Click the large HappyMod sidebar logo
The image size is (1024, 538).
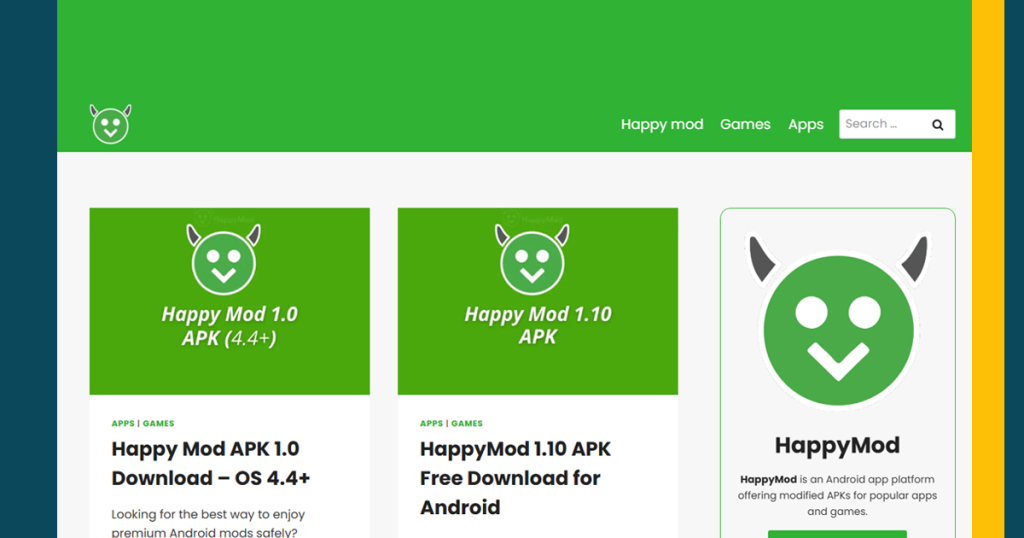(837, 321)
